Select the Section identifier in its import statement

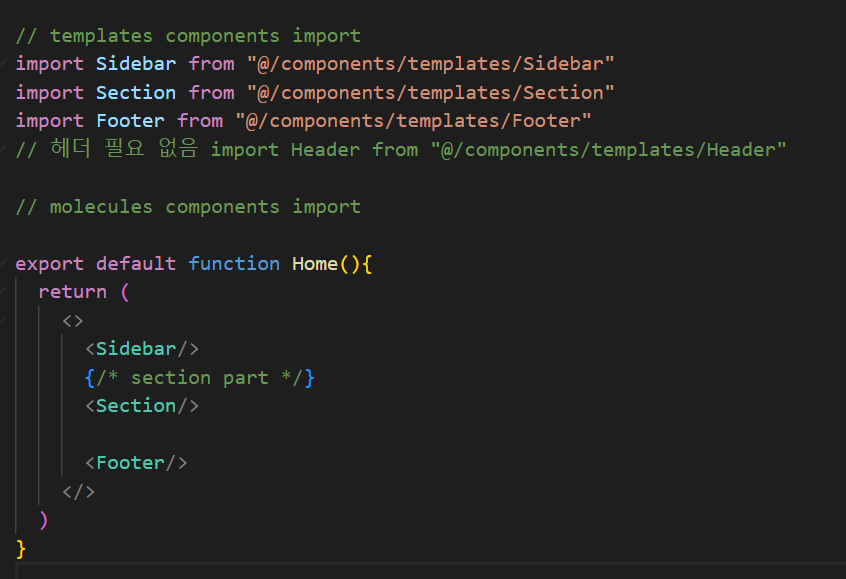click(136, 93)
